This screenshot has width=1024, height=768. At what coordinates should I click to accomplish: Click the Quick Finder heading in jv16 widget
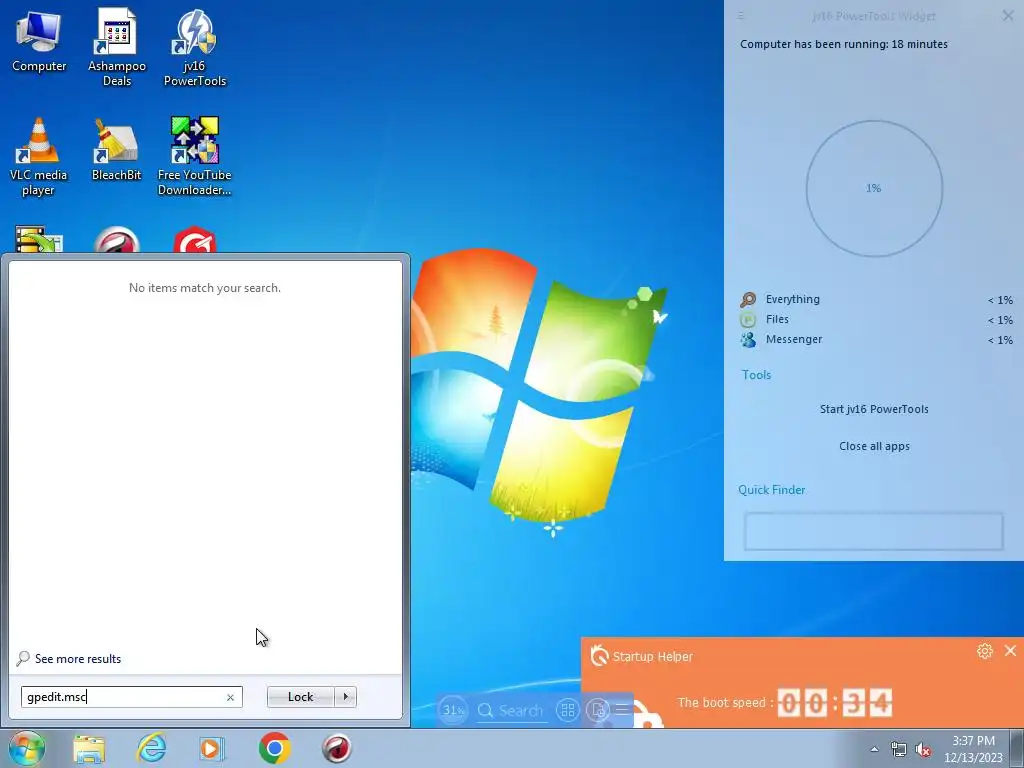coord(771,490)
